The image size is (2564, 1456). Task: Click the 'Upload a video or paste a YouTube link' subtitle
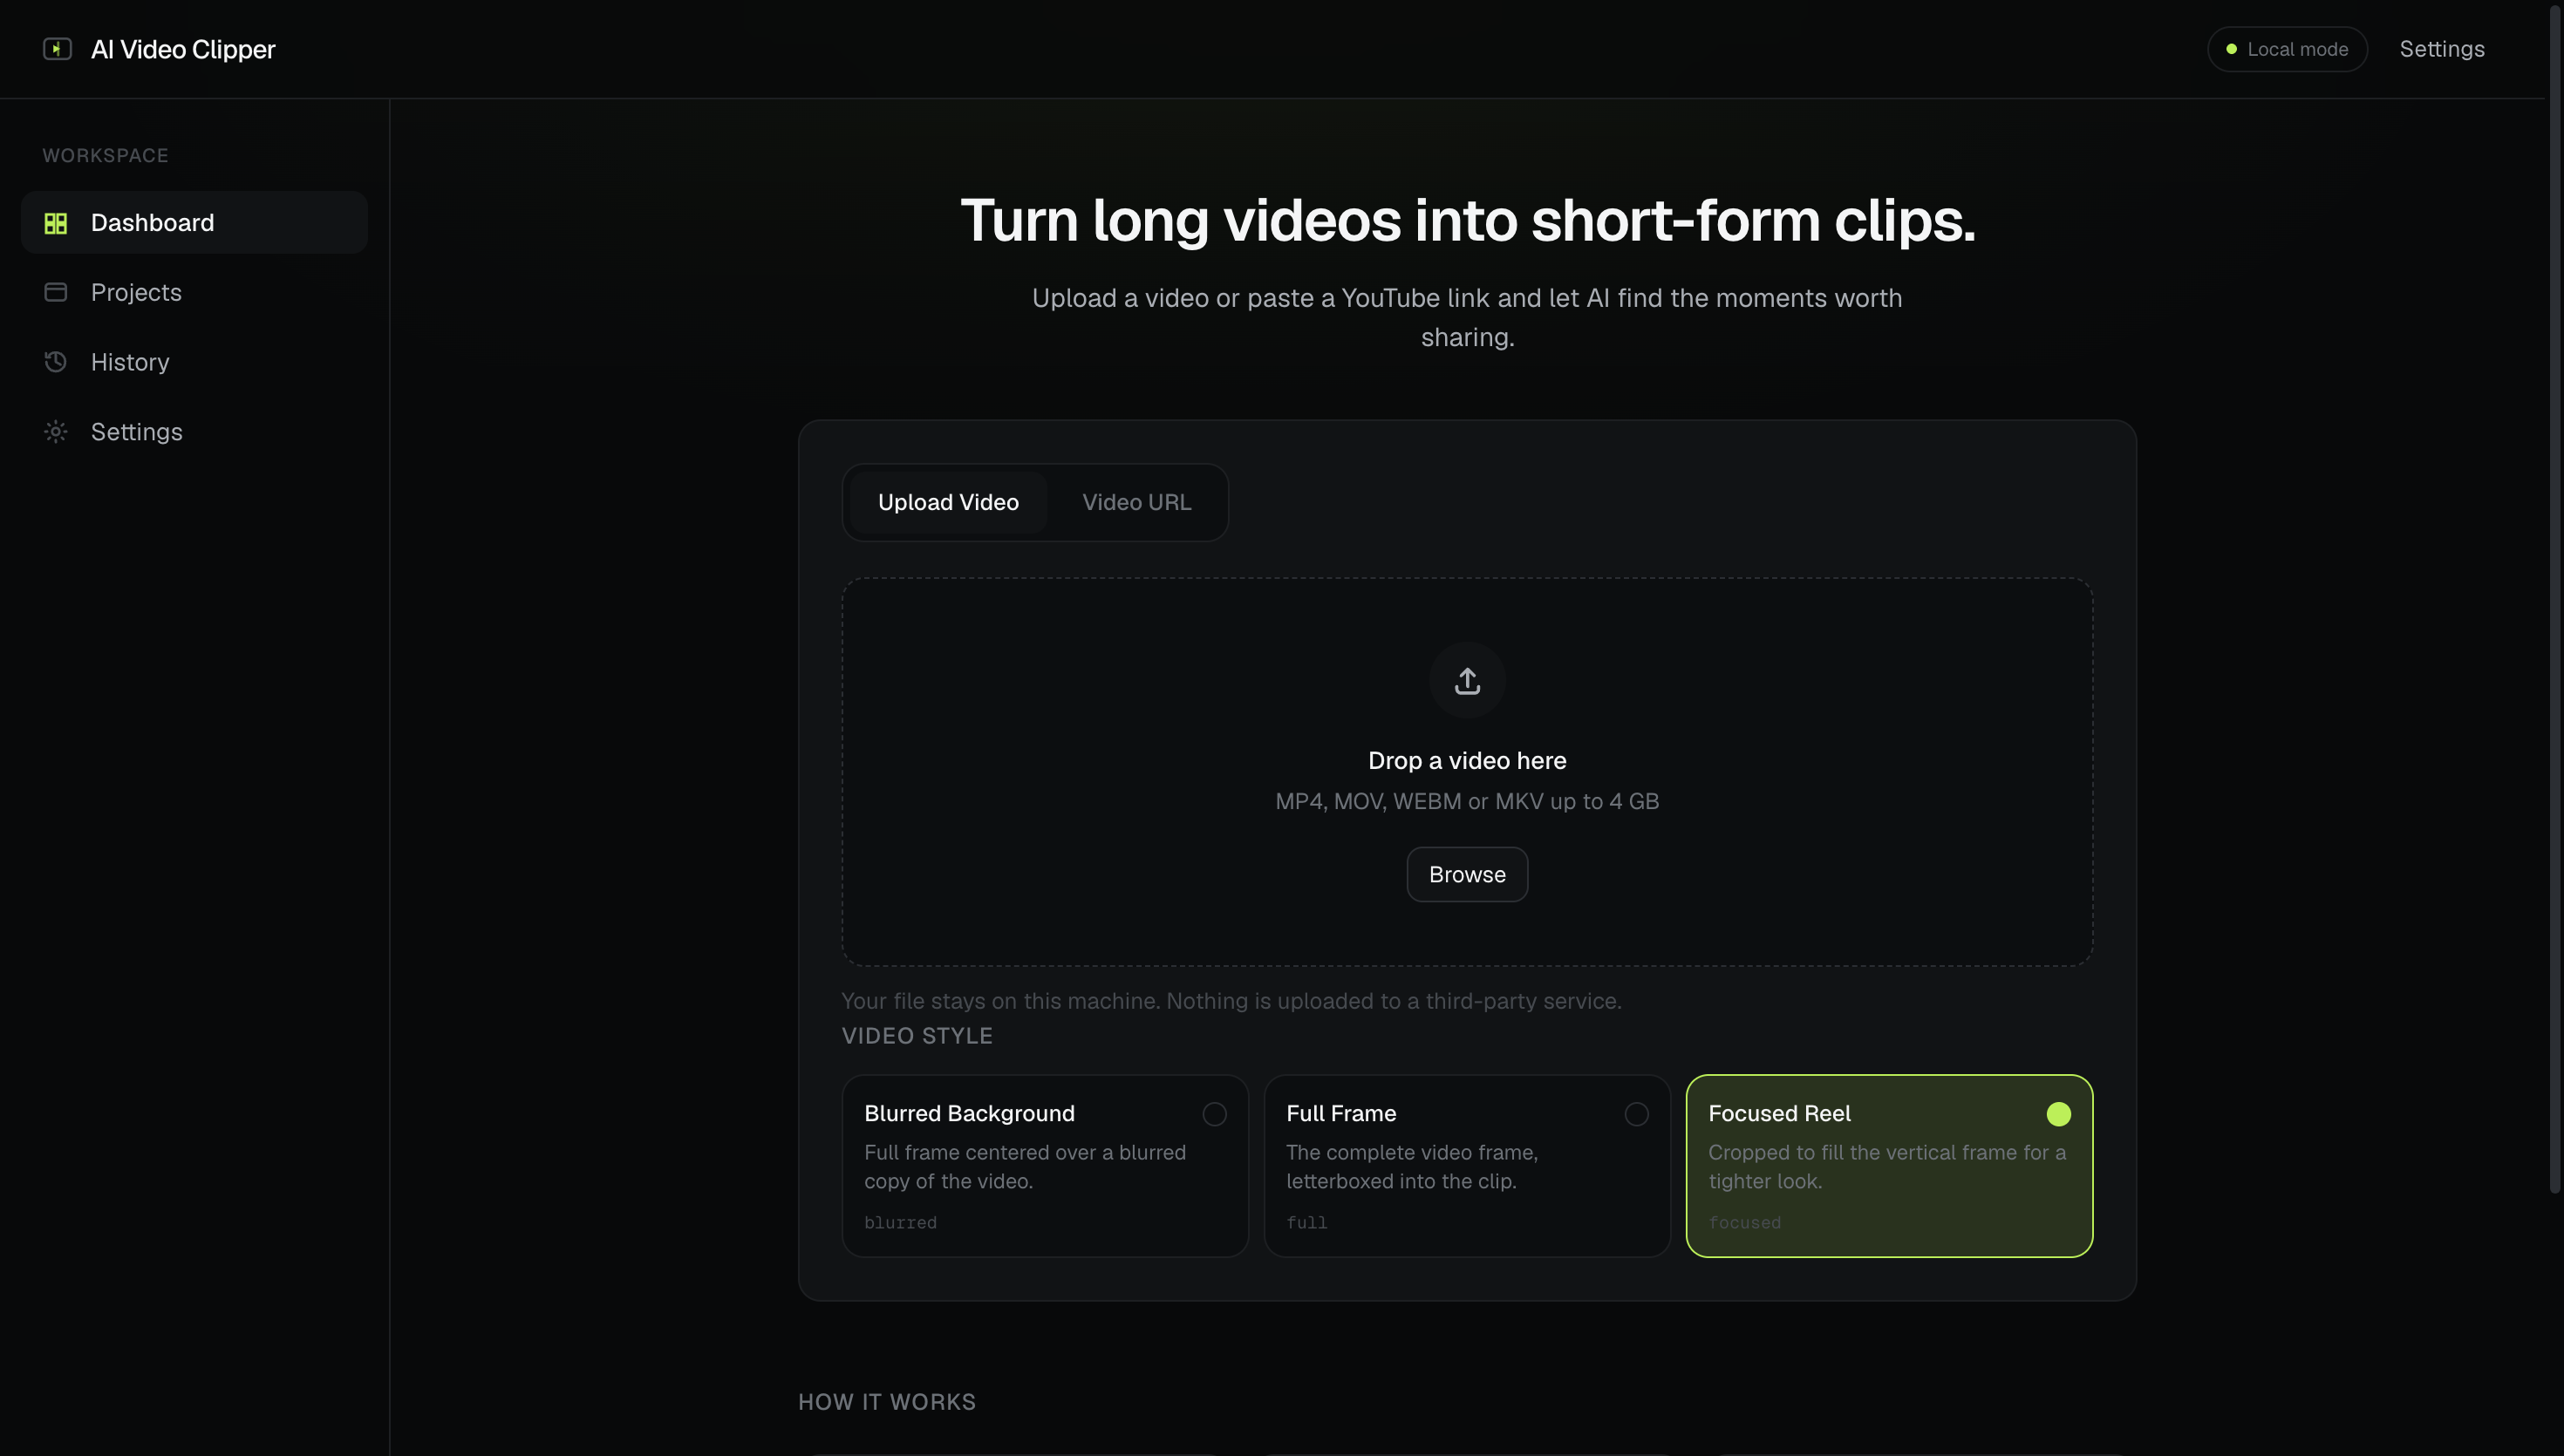1467,317
